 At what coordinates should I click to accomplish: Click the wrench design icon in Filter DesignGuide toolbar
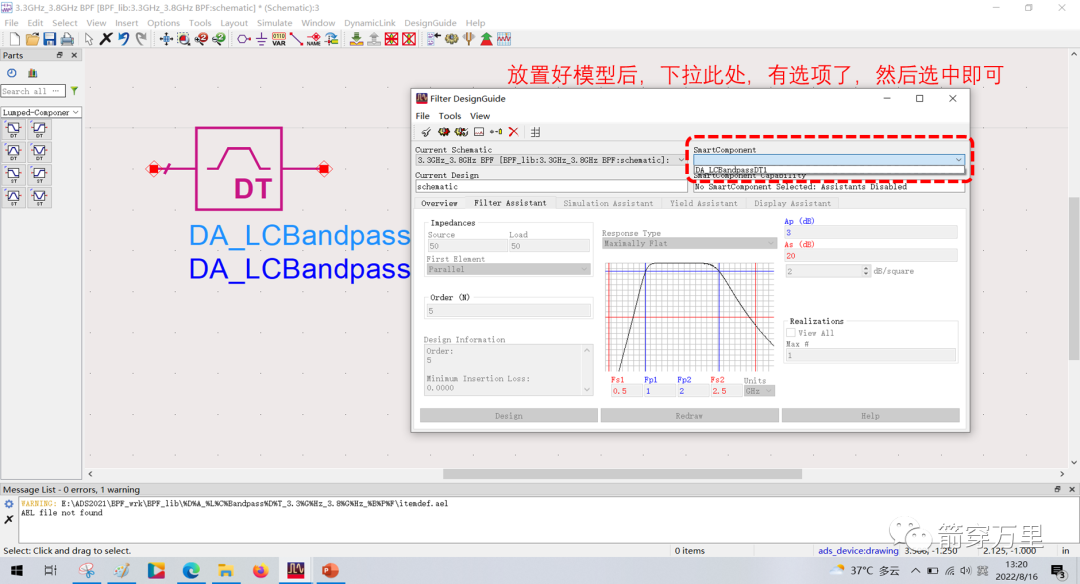pyautogui.click(x=426, y=132)
